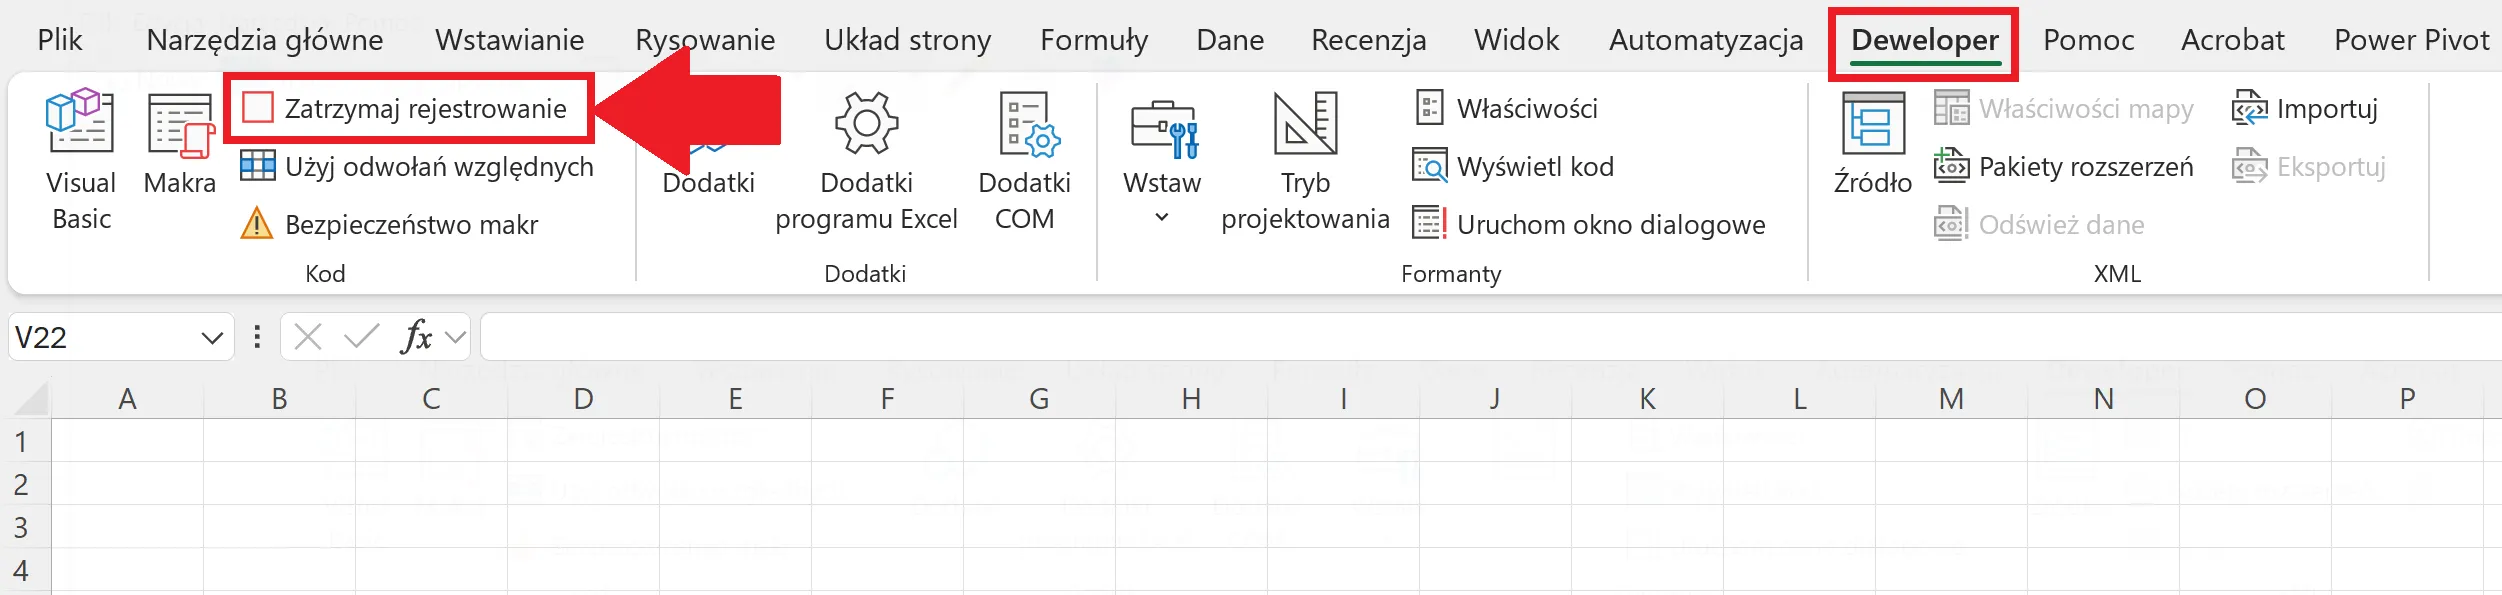Click Zatrzymaj rejestrowanie stop icon

pos(258,108)
